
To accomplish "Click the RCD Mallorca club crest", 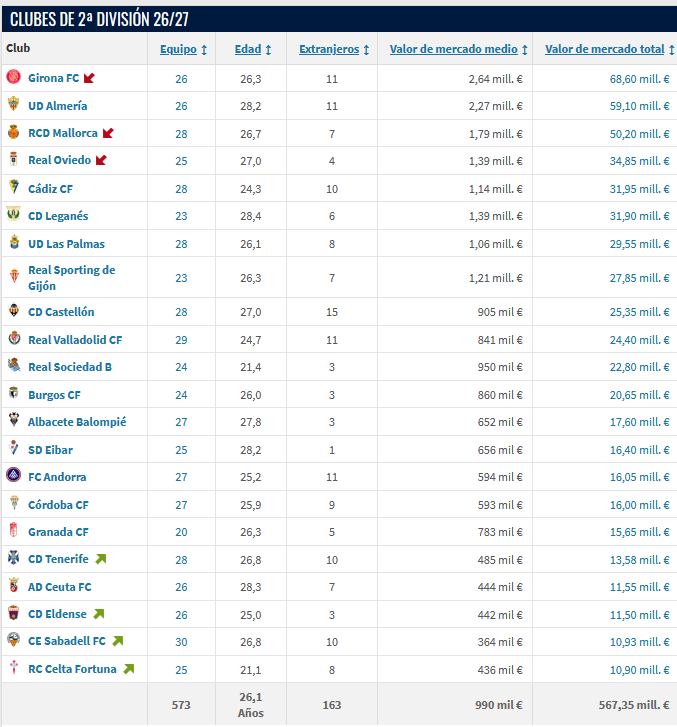I will (x=13, y=132).
